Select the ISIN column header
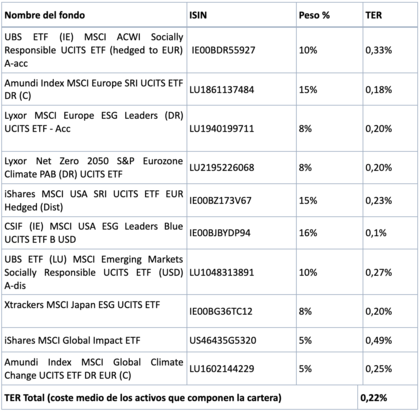The height and width of the screenshot is (411, 420). (198, 15)
